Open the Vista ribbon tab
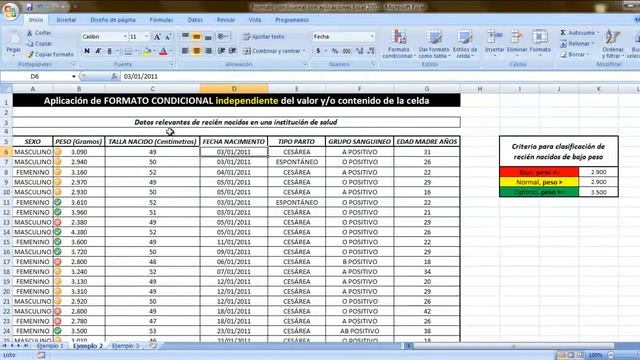640x360 pixels. coord(255,20)
